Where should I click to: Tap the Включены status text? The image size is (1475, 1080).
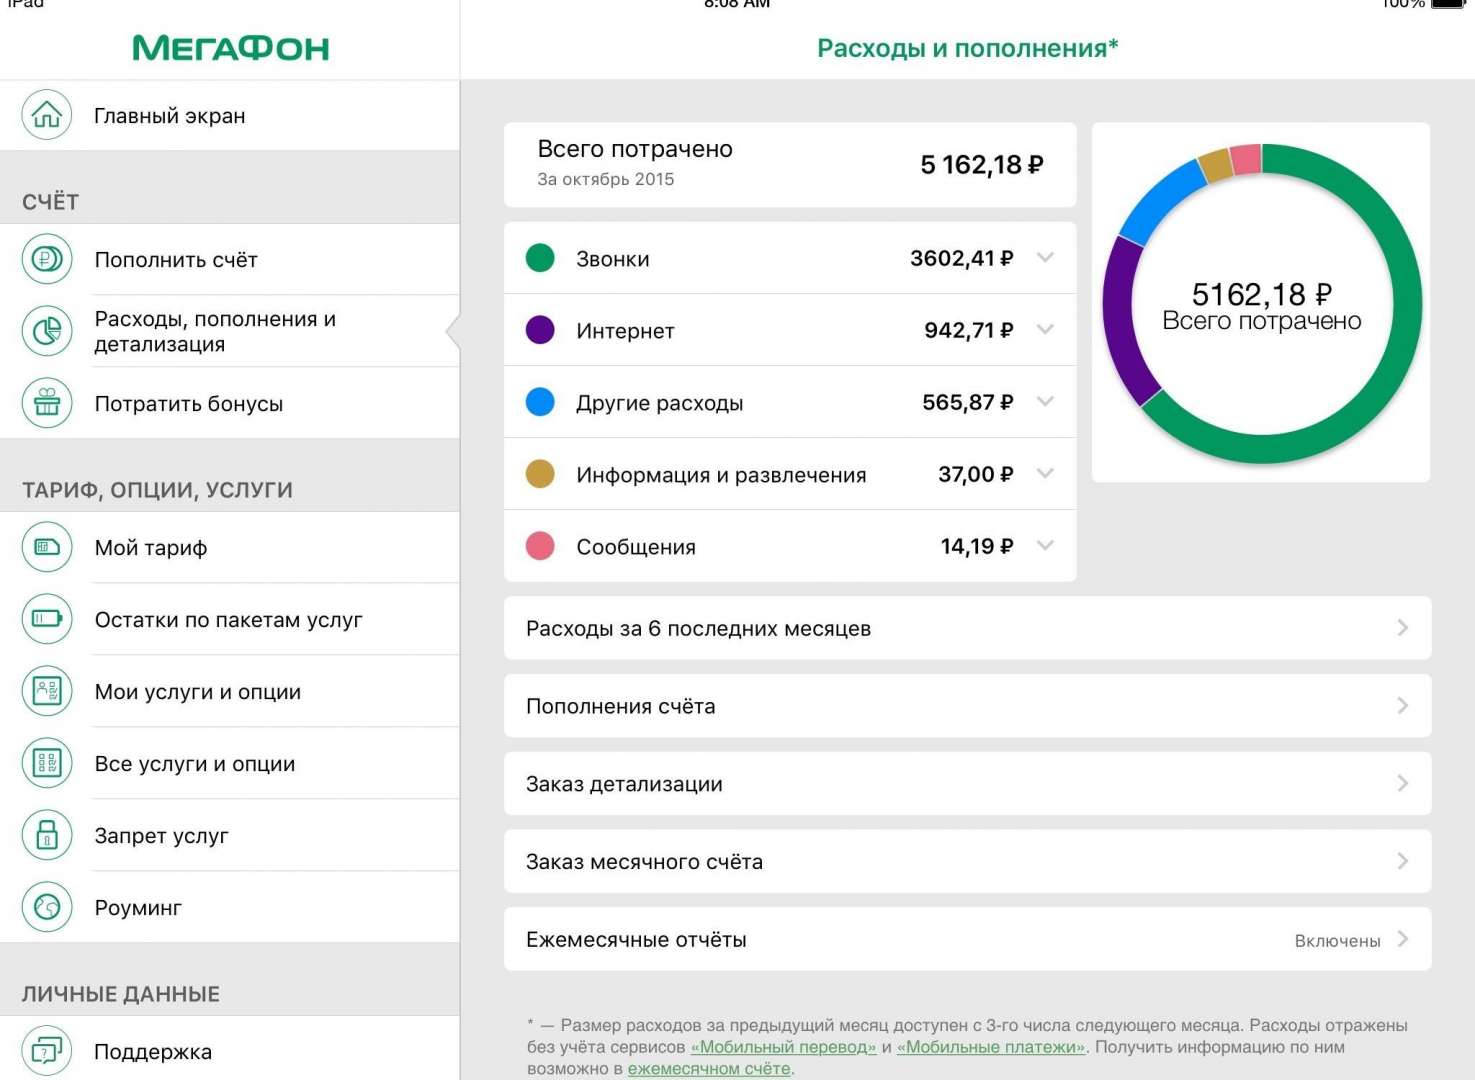click(1337, 941)
